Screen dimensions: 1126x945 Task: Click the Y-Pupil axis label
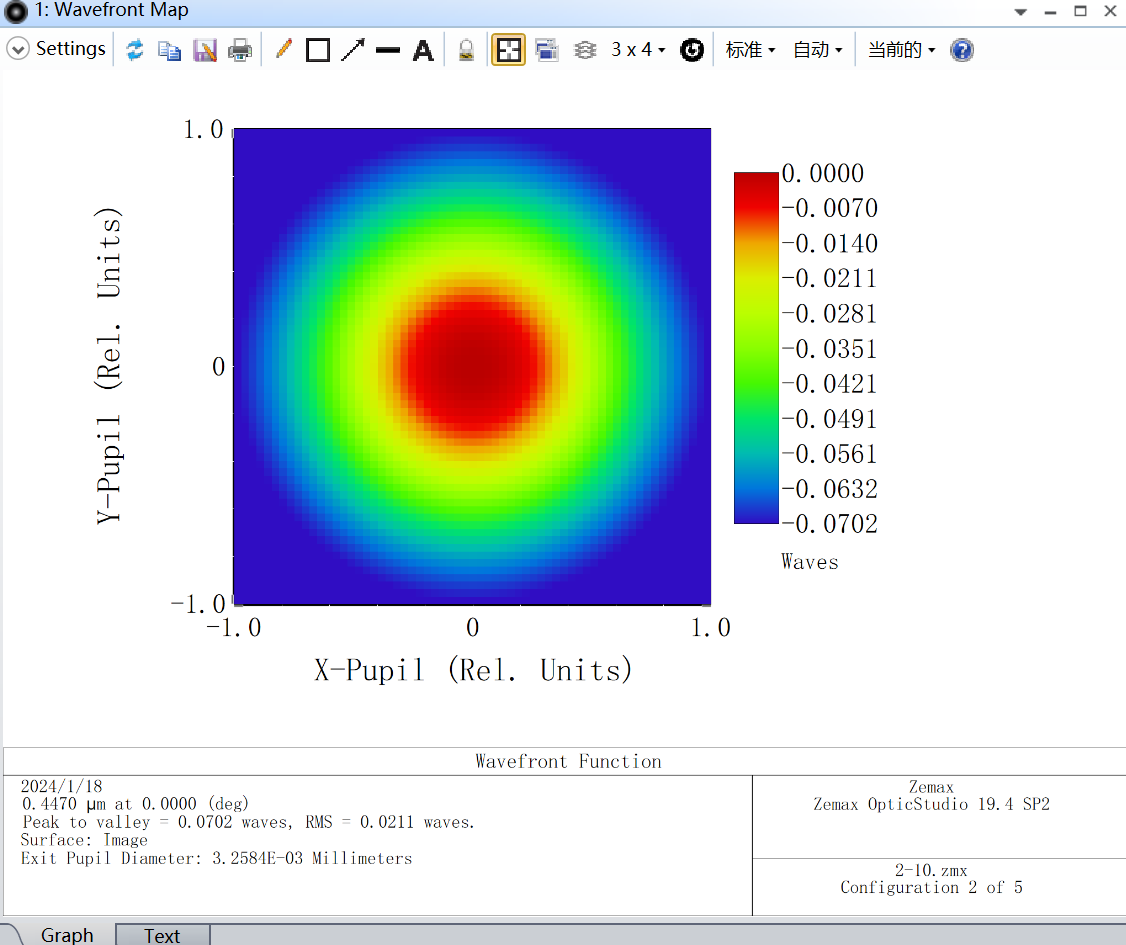pos(108,366)
